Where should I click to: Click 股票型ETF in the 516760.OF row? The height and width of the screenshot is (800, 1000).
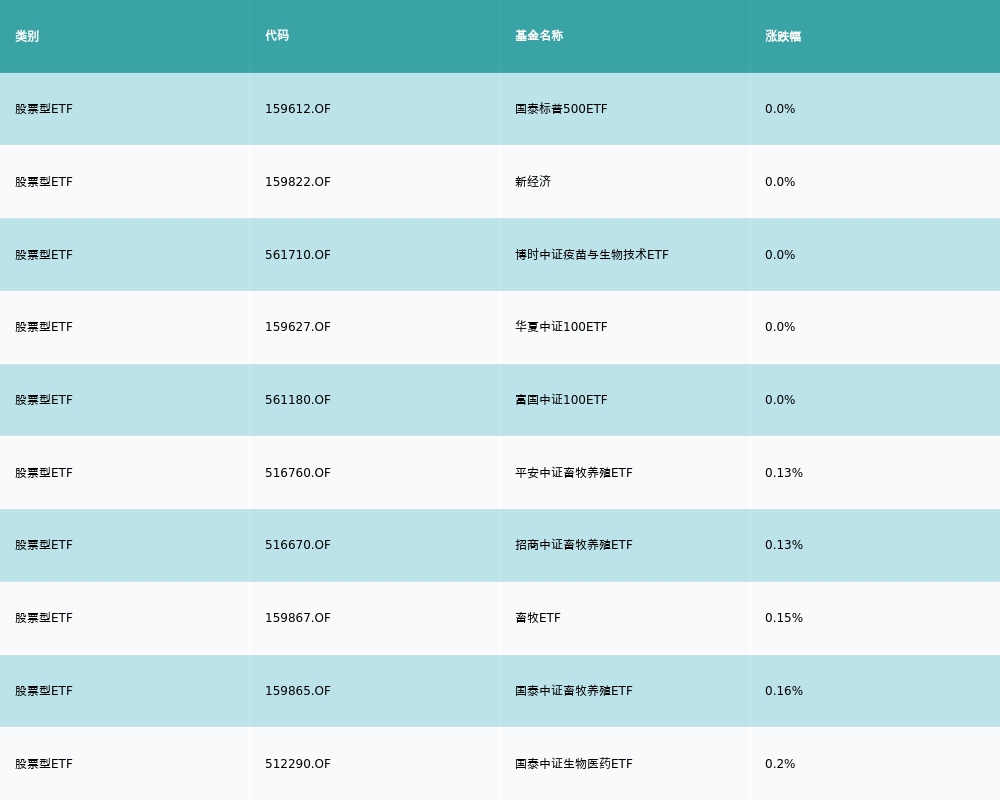click(44, 473)
